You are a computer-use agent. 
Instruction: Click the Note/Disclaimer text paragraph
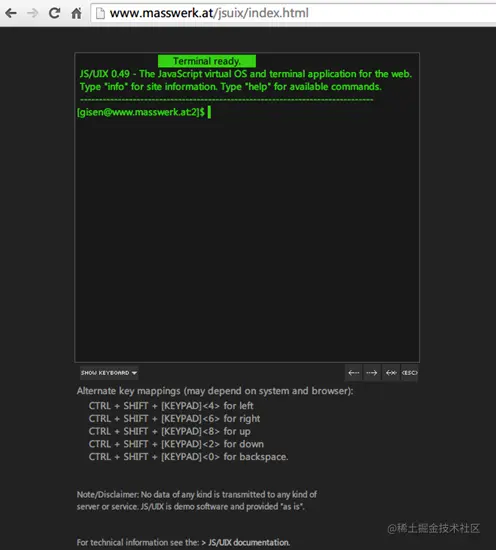[196, 501]
